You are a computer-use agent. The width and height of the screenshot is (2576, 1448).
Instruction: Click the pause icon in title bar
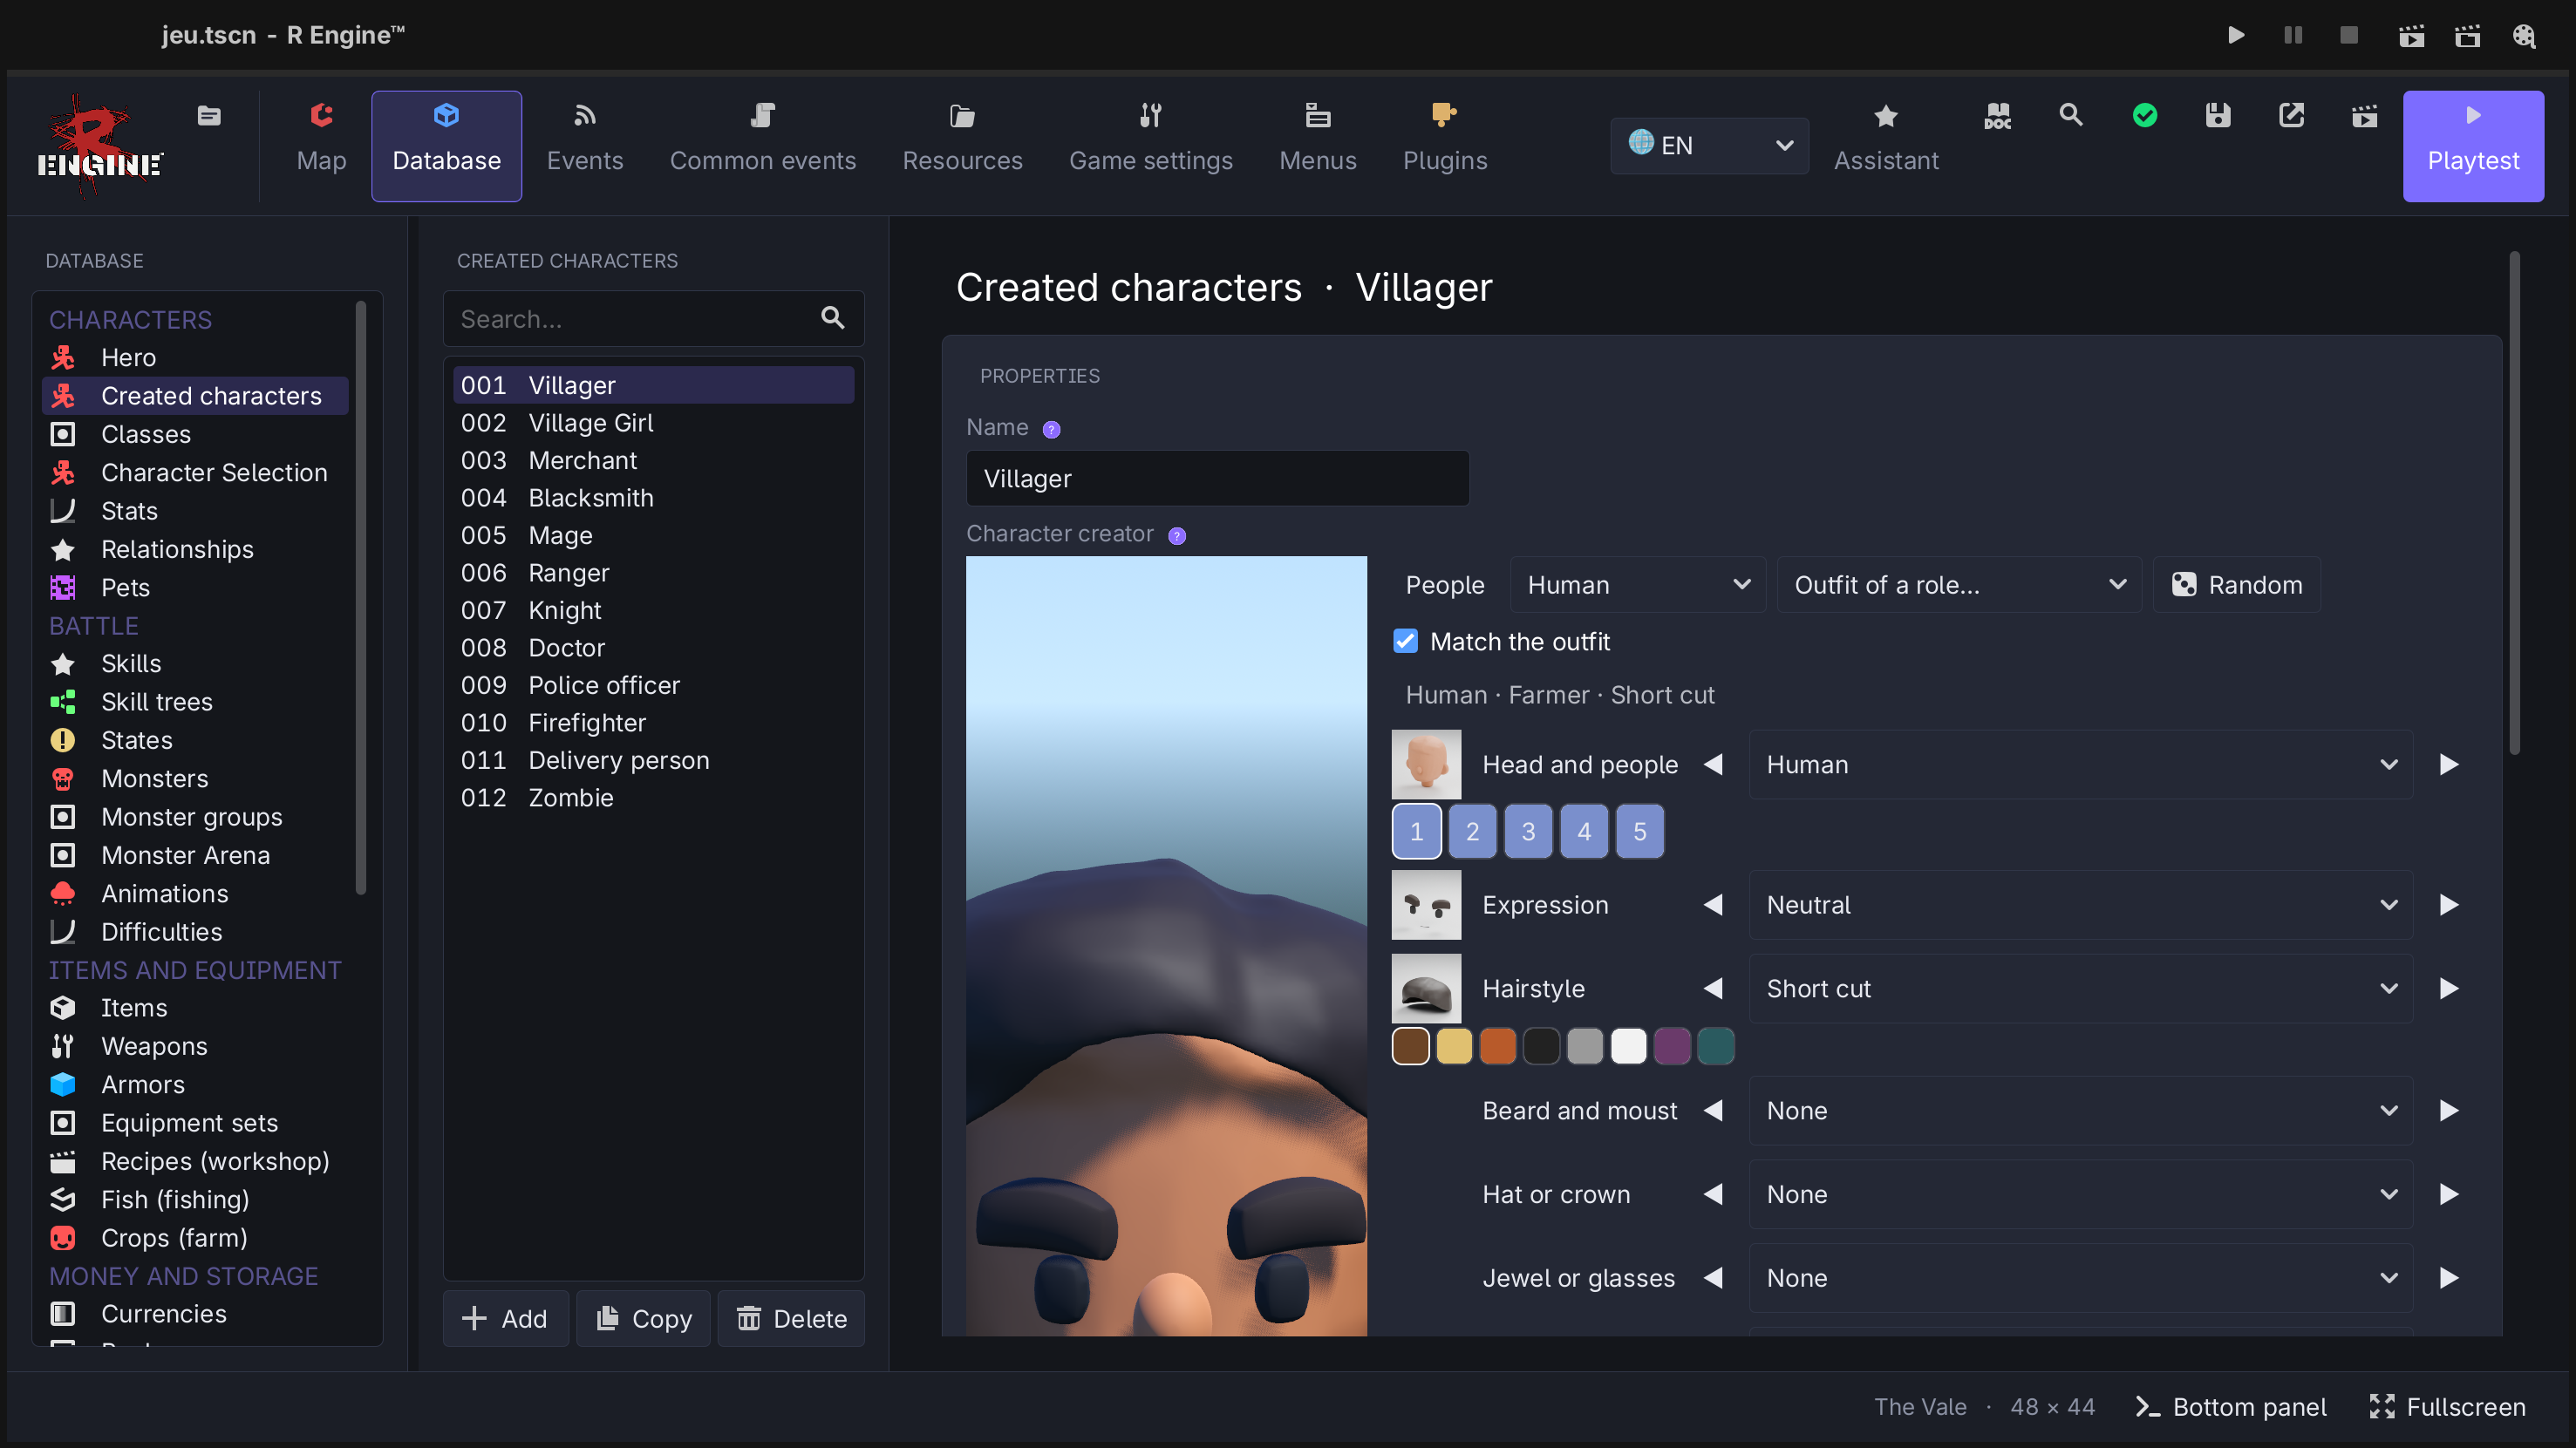pyautogui.click(x=2293, y=36)
